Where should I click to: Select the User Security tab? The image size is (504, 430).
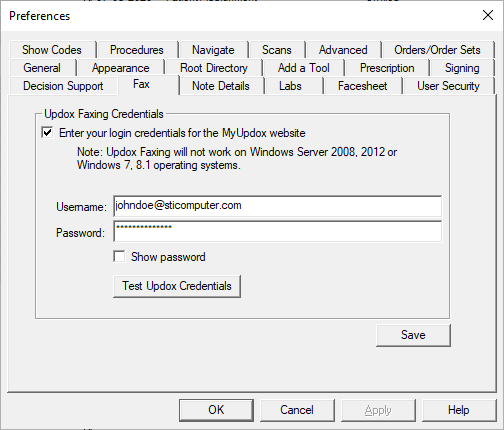click(448, 86)
